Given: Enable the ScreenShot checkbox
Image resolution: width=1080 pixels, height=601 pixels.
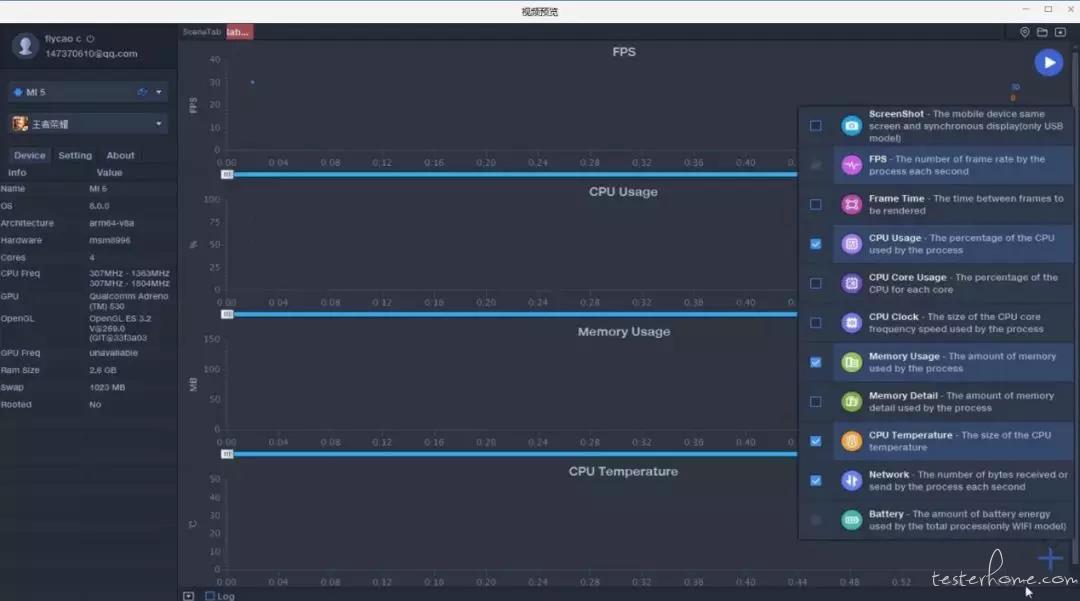Looking at the screenshot, I should 816,126.
